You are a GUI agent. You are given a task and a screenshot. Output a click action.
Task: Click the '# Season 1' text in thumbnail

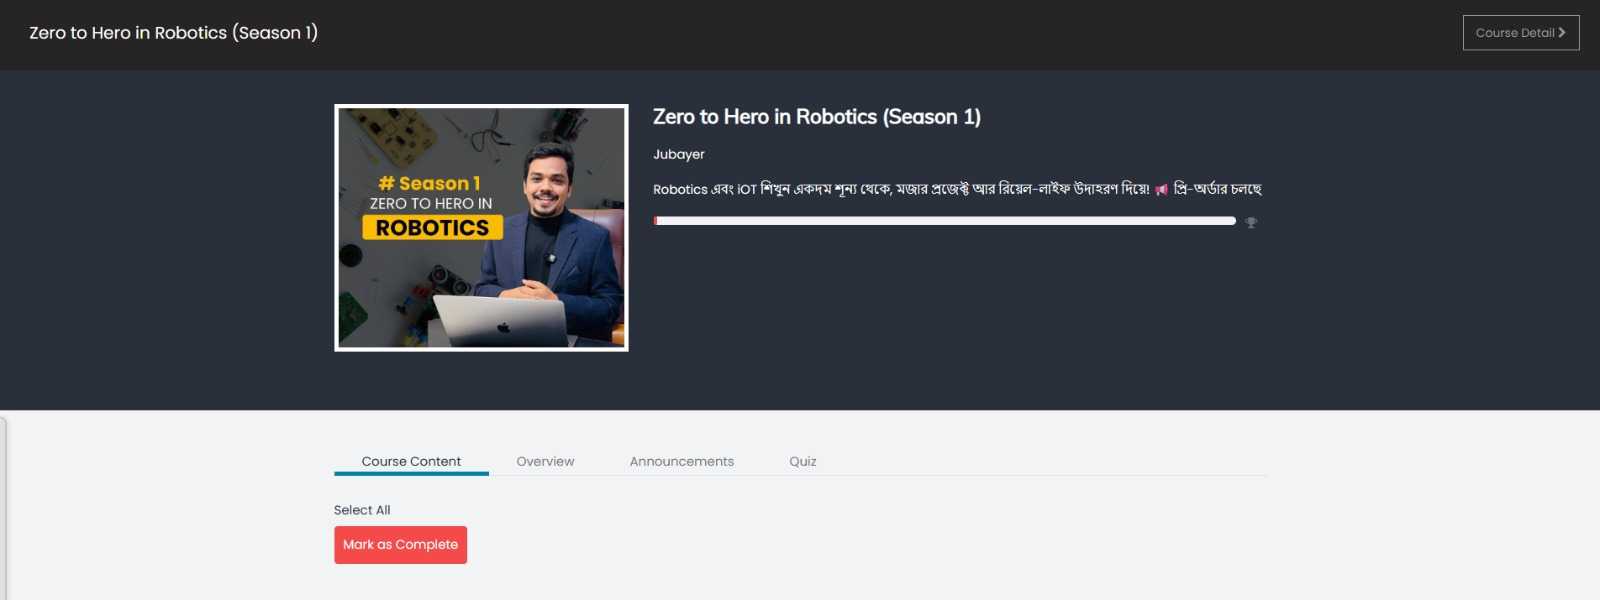point(430,183)
